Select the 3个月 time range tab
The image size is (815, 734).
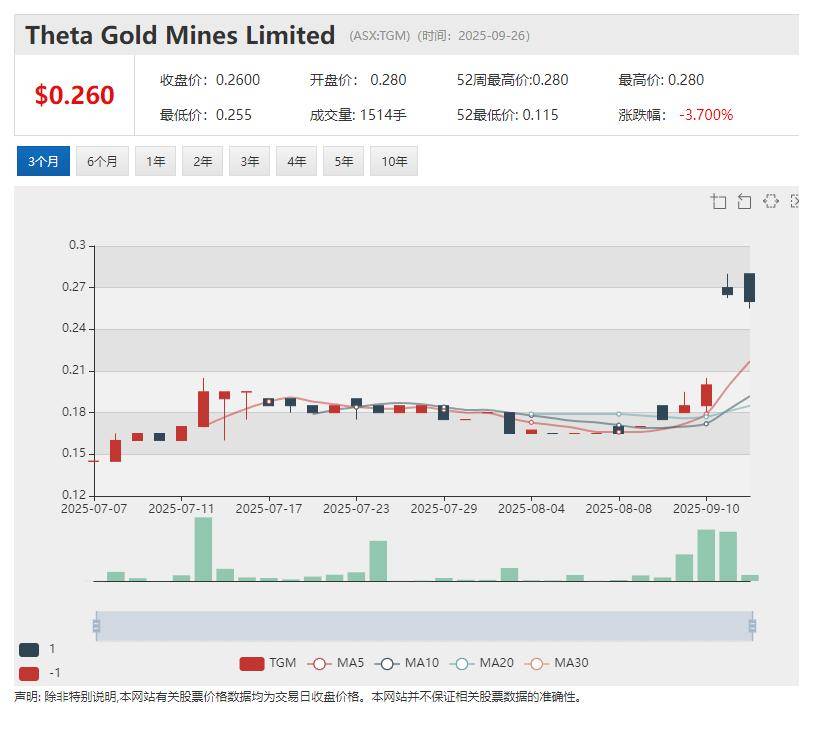(x=43, y=161)
